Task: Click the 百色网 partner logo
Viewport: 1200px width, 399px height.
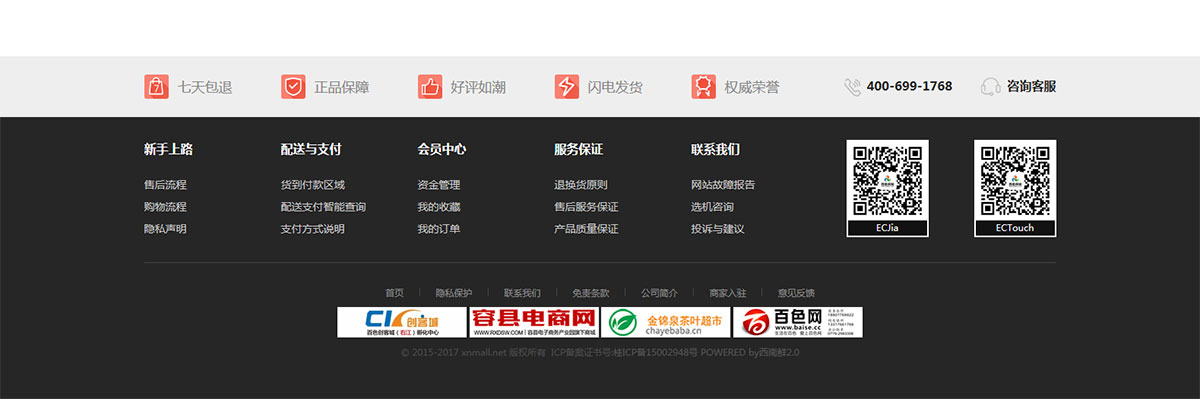Action: (798, 322)
